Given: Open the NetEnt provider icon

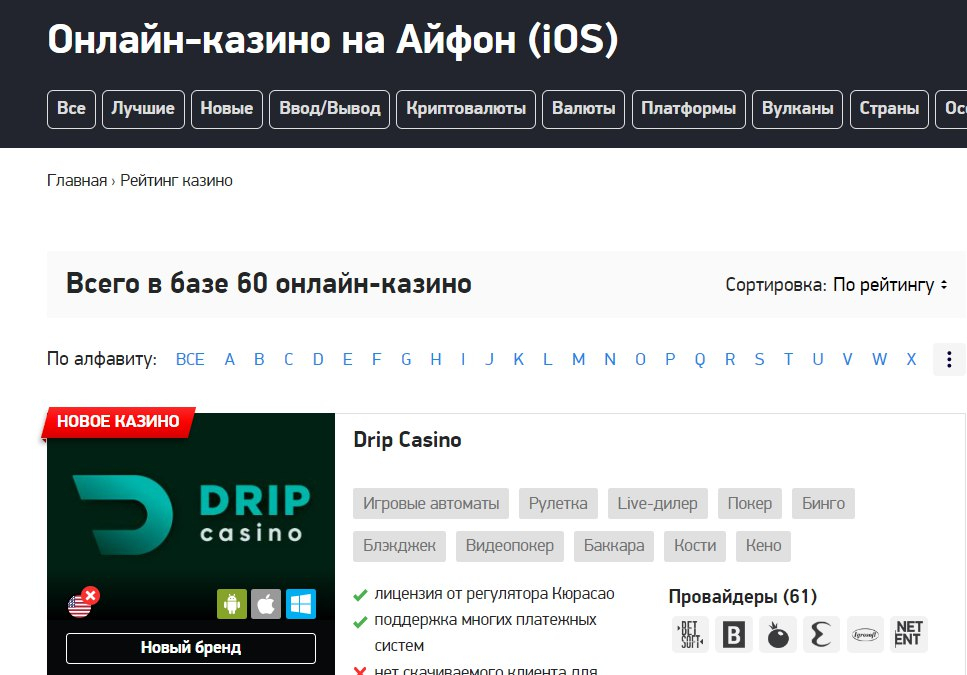Looking at the screenshot, I should pyautogui.click(x=909, y=634).
